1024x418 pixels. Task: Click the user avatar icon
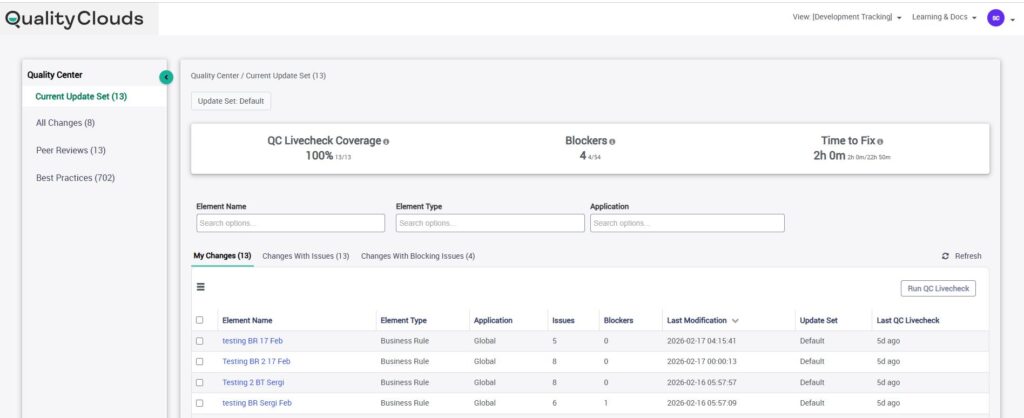pyautogui.click(x=995, y=17)
